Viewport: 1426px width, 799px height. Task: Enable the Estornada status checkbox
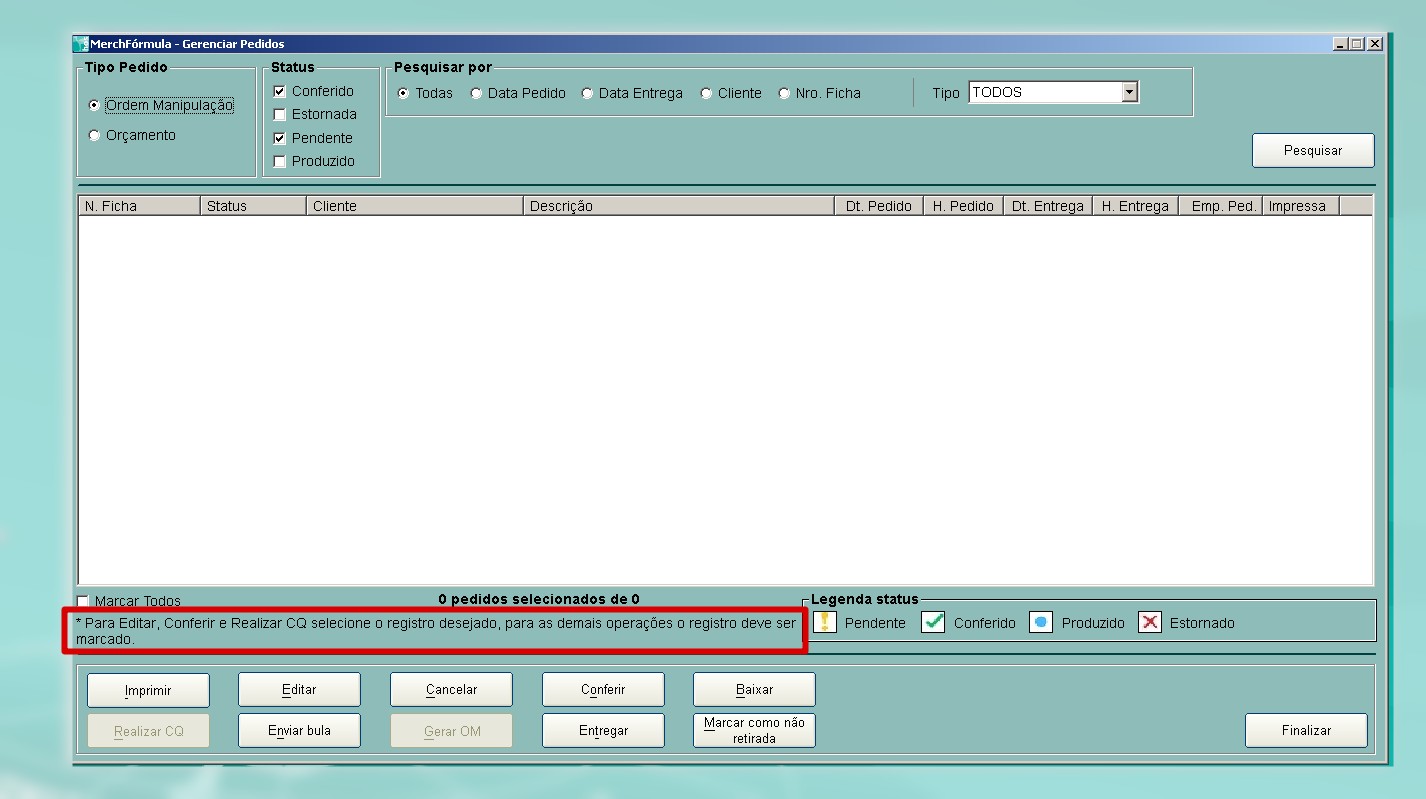[x=280, y=115]
